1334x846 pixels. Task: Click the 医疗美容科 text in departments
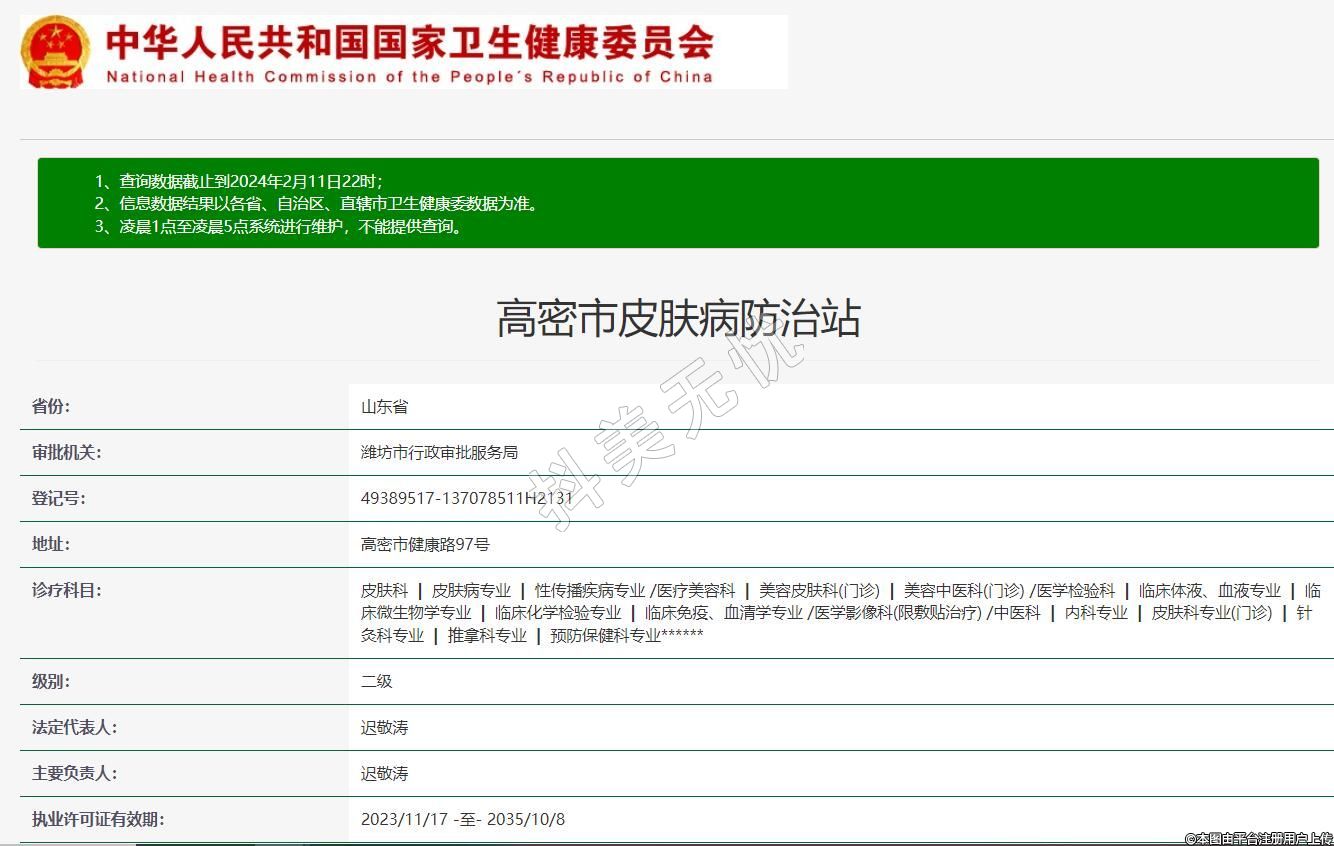[x=696, y=591]
